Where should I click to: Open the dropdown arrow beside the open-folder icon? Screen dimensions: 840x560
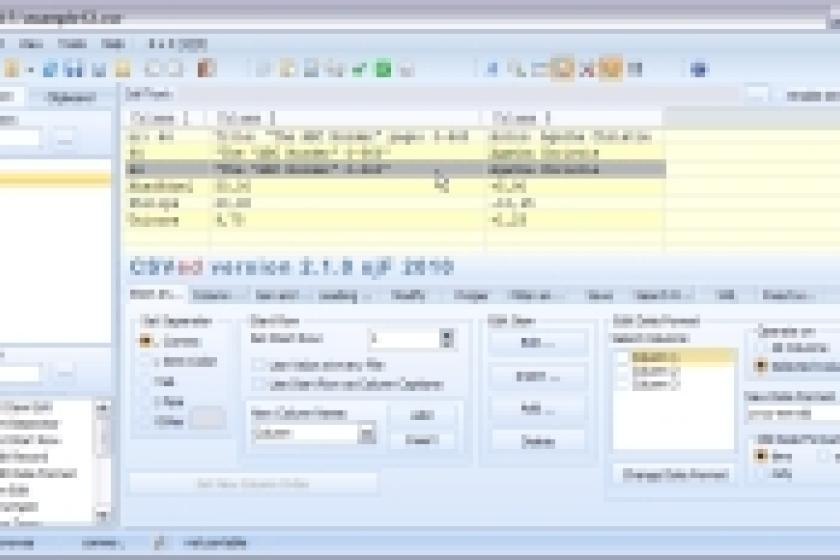[x=31, y=70]
